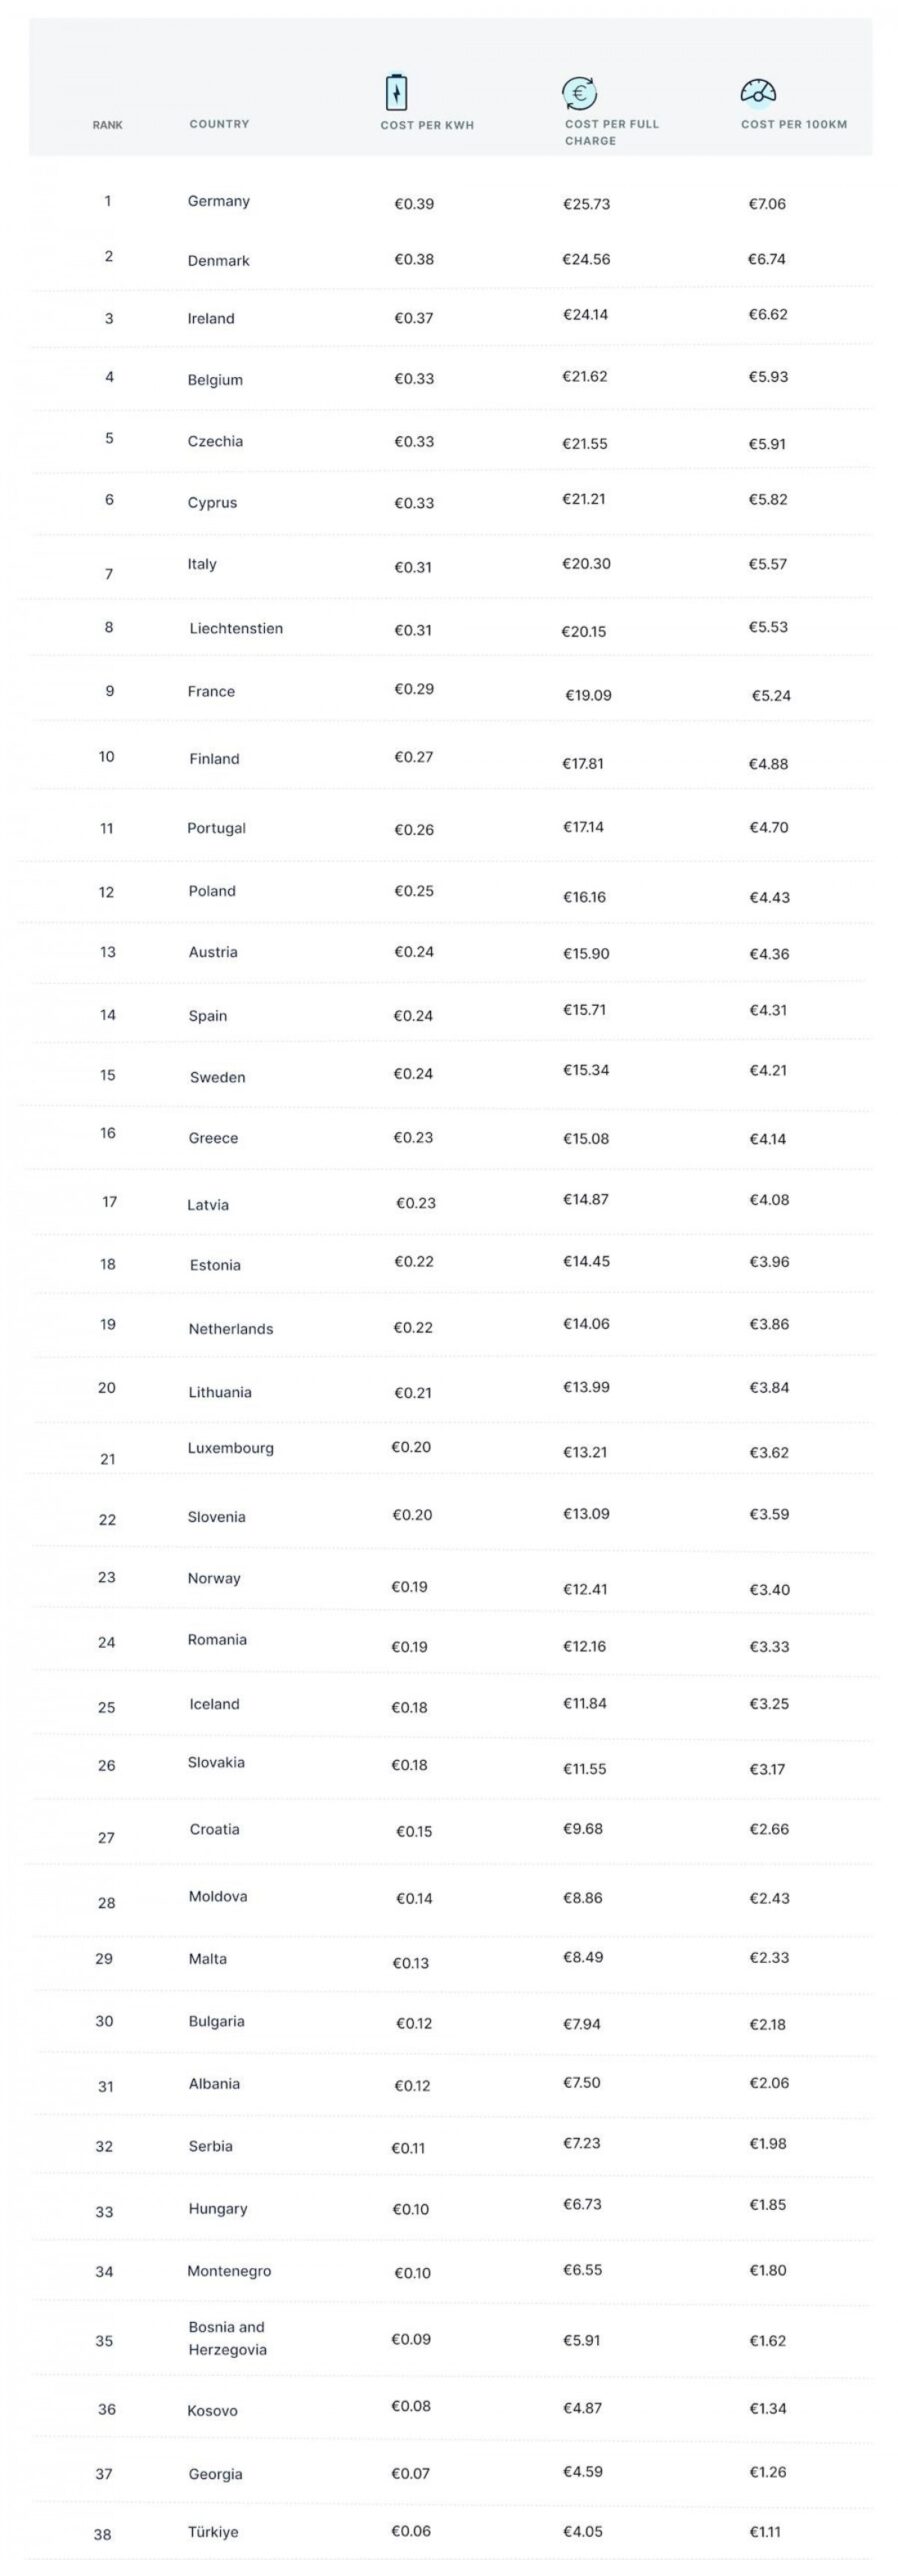This screenshot has height=2560, width=898.
Task: Select the Liechtenstien country cell
Action: (x=236, y=628)
